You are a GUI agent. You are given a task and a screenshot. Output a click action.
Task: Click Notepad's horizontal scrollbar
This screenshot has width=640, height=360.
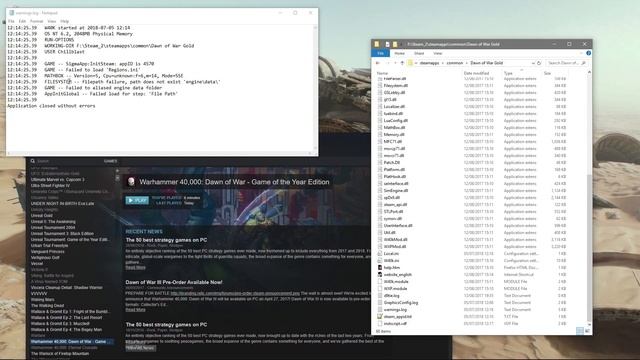tap(159, 153)
